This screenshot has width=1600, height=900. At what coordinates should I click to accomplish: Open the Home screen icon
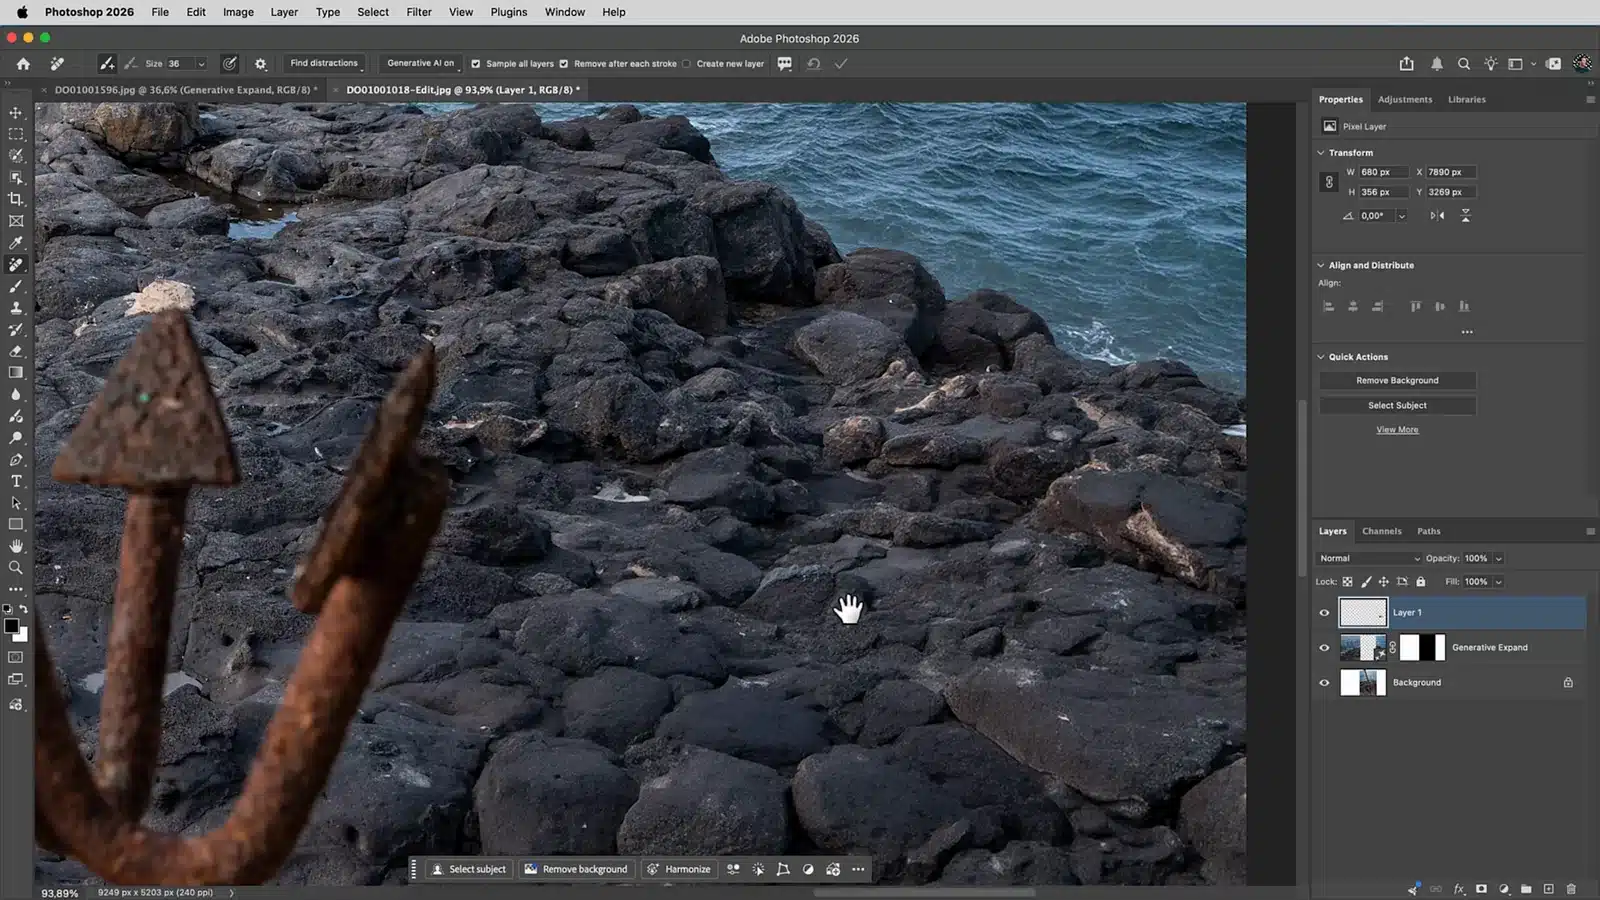[23, 63]
